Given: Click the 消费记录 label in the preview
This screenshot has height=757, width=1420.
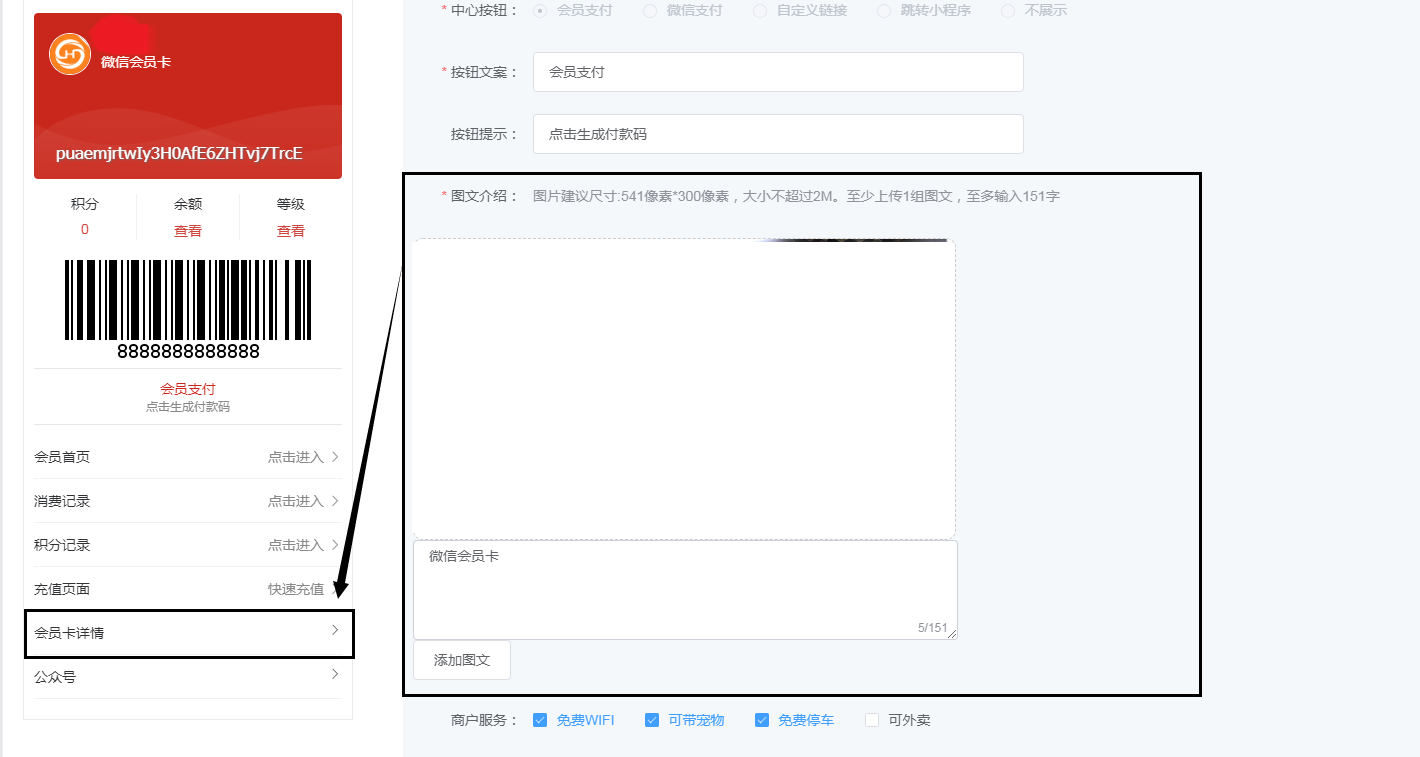Looking at the screenshot, I should pyautogui.click(x=62, y=501).
